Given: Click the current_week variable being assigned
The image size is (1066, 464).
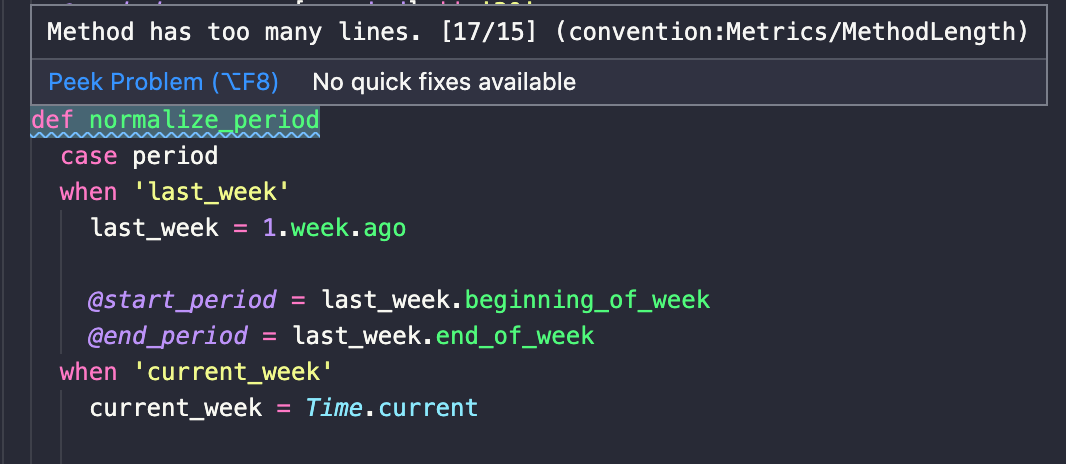Looking at the screenshot, I should coord(176,407).
